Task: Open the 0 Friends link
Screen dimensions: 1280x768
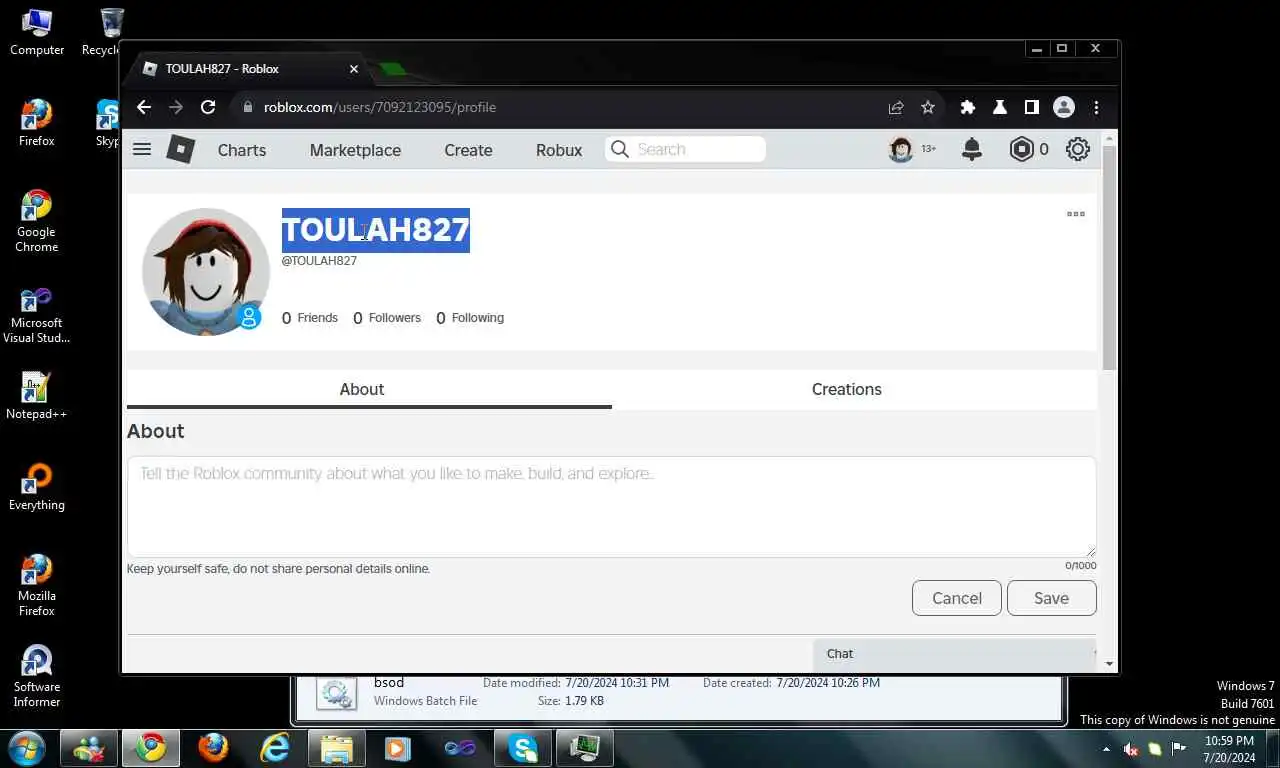Action: click(310, 318)
